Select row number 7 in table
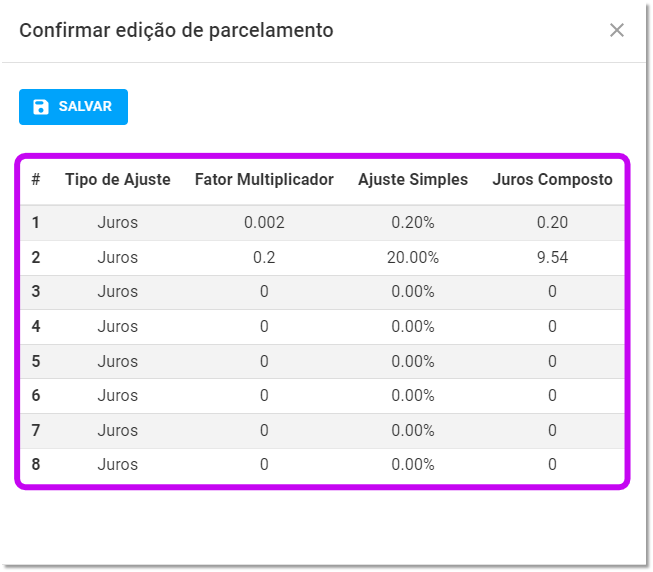653x572 pixels. tap(36, 431)
